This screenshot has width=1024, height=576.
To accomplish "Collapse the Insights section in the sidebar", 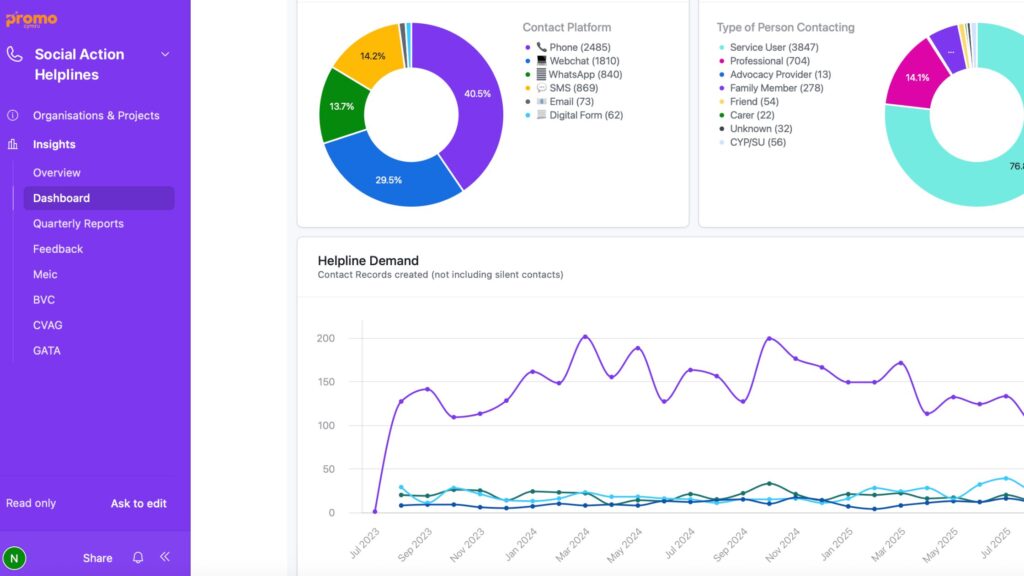I will pos(54,144).
